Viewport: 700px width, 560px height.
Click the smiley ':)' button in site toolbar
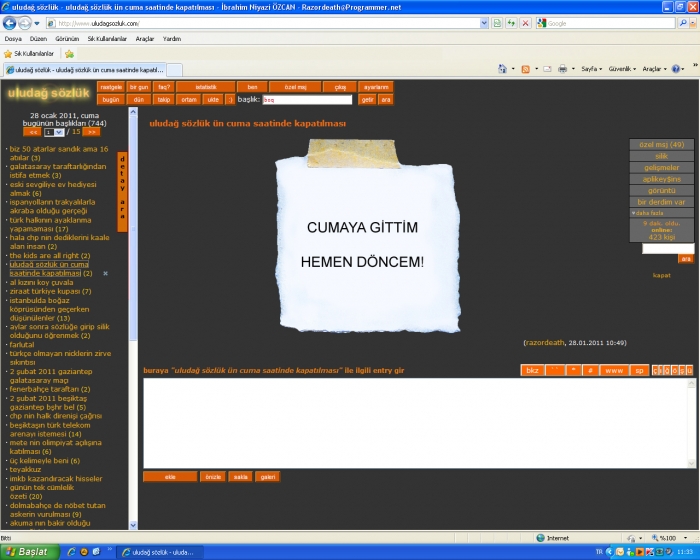230,100
